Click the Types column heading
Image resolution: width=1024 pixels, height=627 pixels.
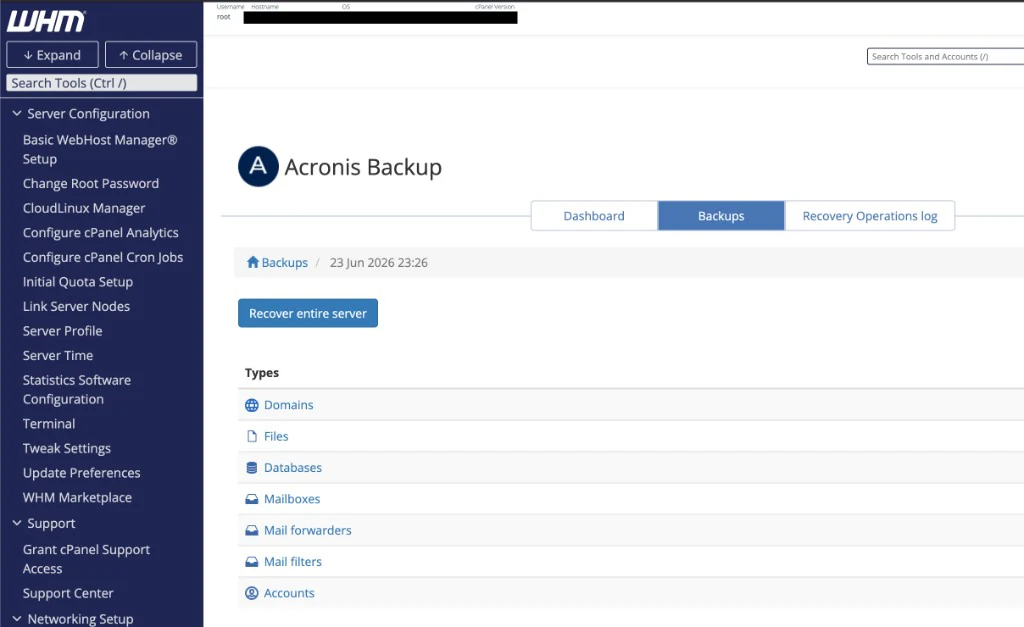[262, 373]
